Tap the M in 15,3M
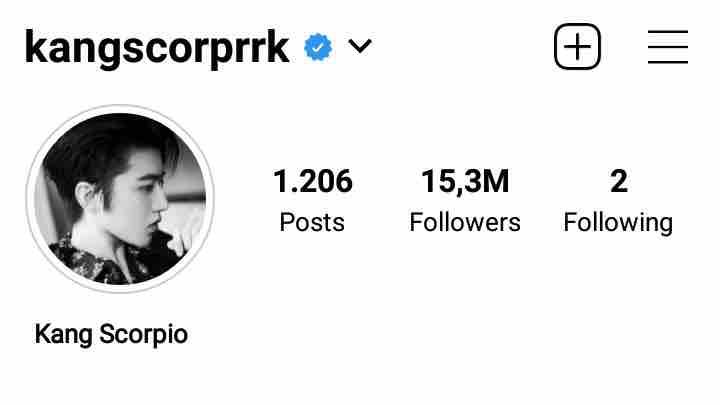The height and width of the screenshot is (405, 720). (495, 181)
